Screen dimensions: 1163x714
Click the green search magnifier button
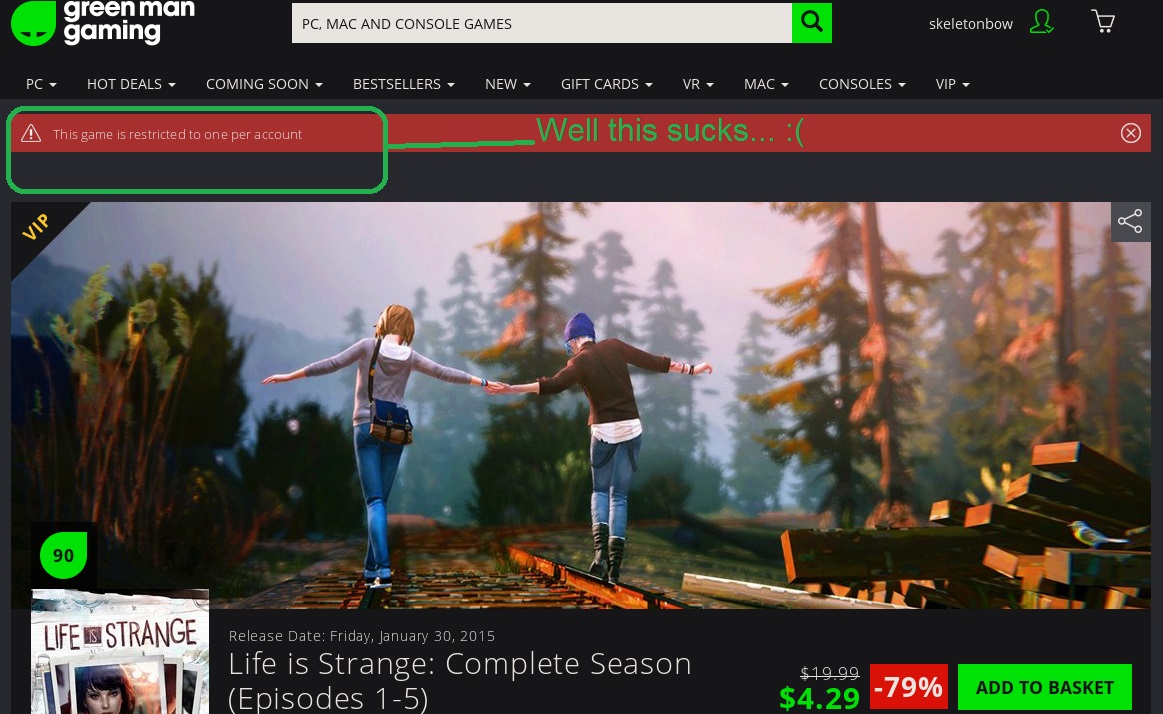(x=811, y=23)
